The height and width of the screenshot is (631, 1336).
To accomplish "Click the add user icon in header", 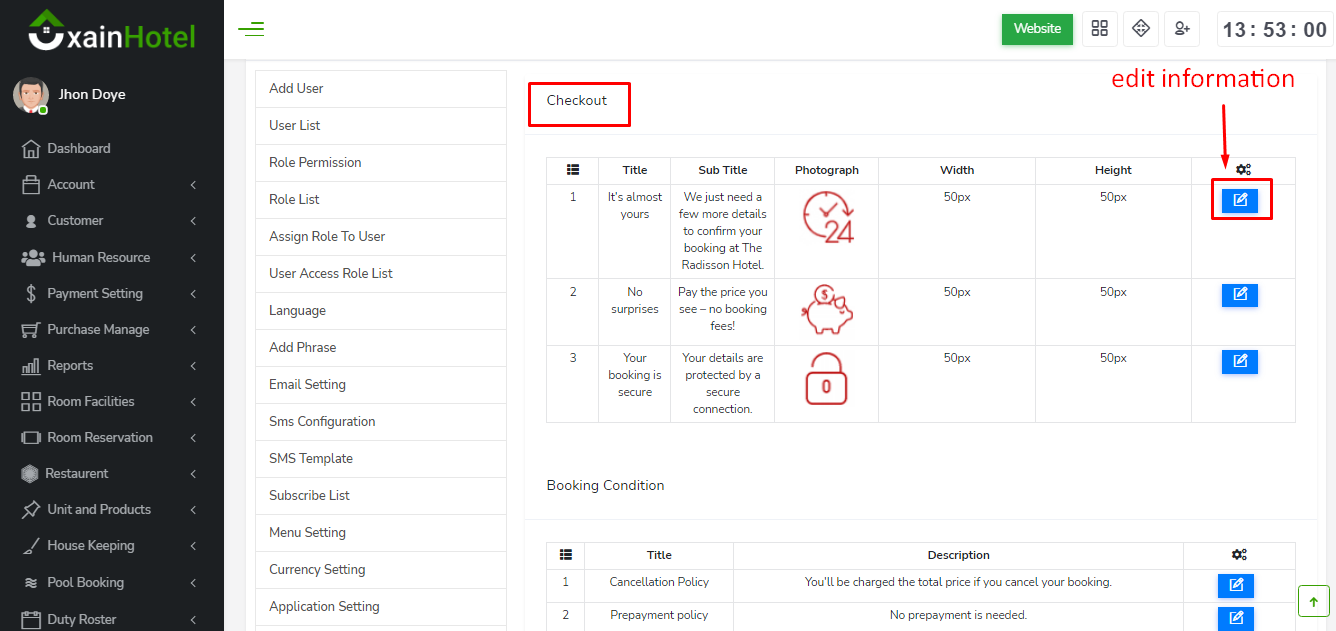I will 1182,29.
